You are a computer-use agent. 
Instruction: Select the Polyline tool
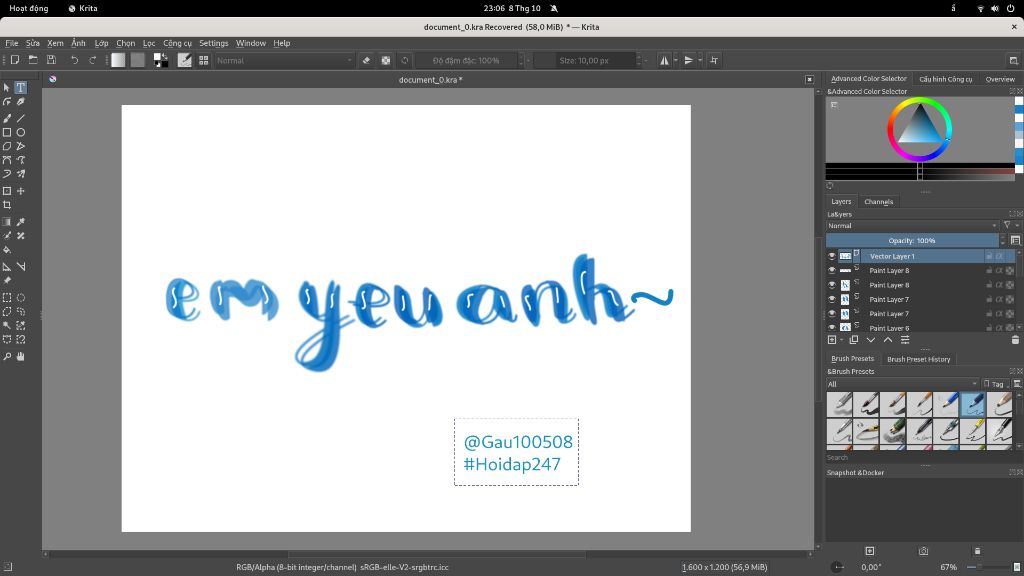click(x=21, y=146)
